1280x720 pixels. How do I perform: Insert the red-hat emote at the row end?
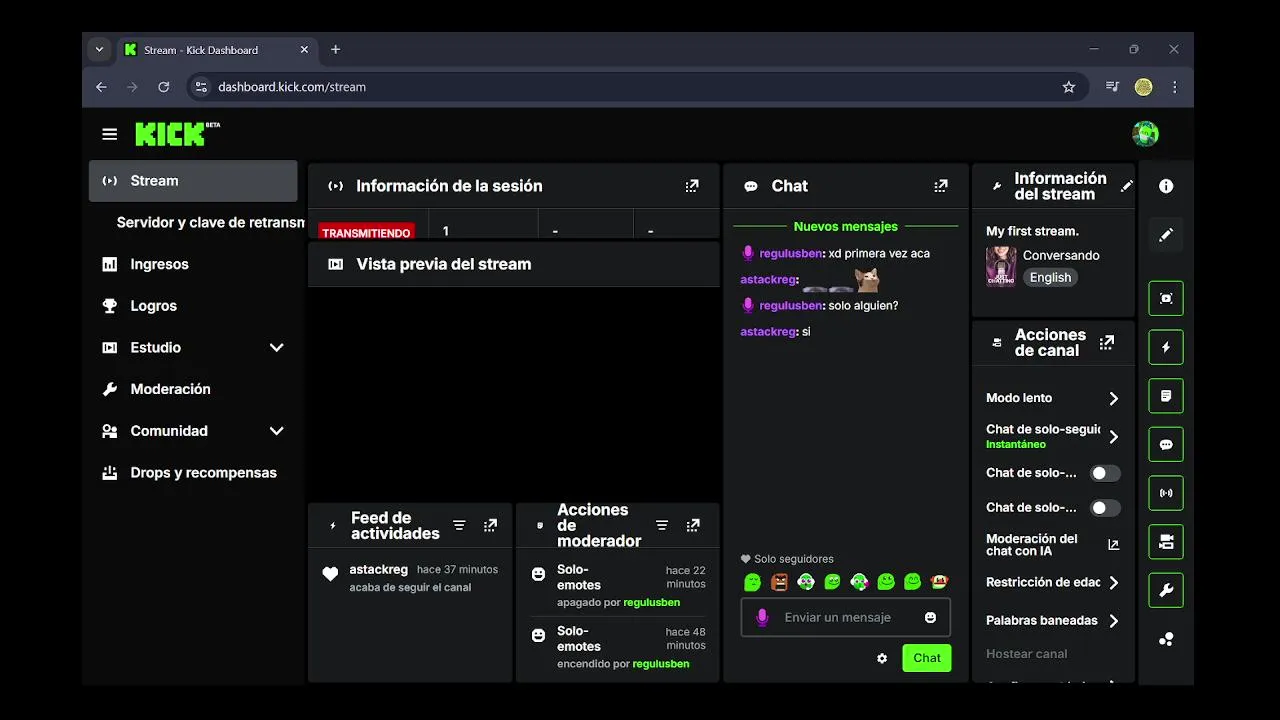coord(938,581)
